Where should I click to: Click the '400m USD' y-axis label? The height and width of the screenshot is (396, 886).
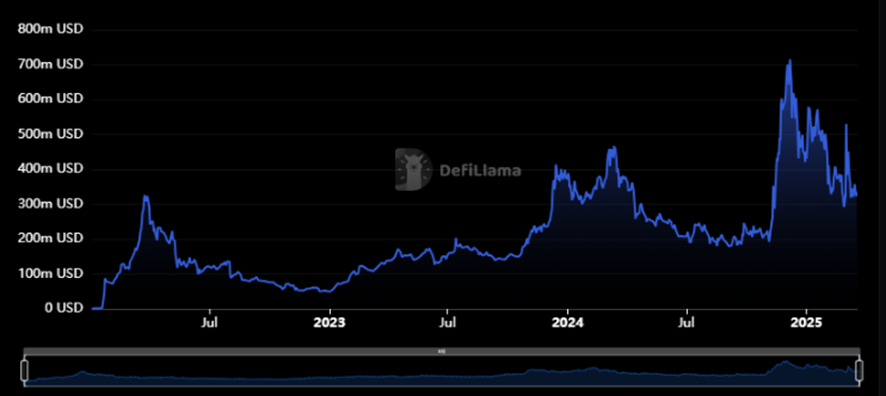(x=50, y=168)
